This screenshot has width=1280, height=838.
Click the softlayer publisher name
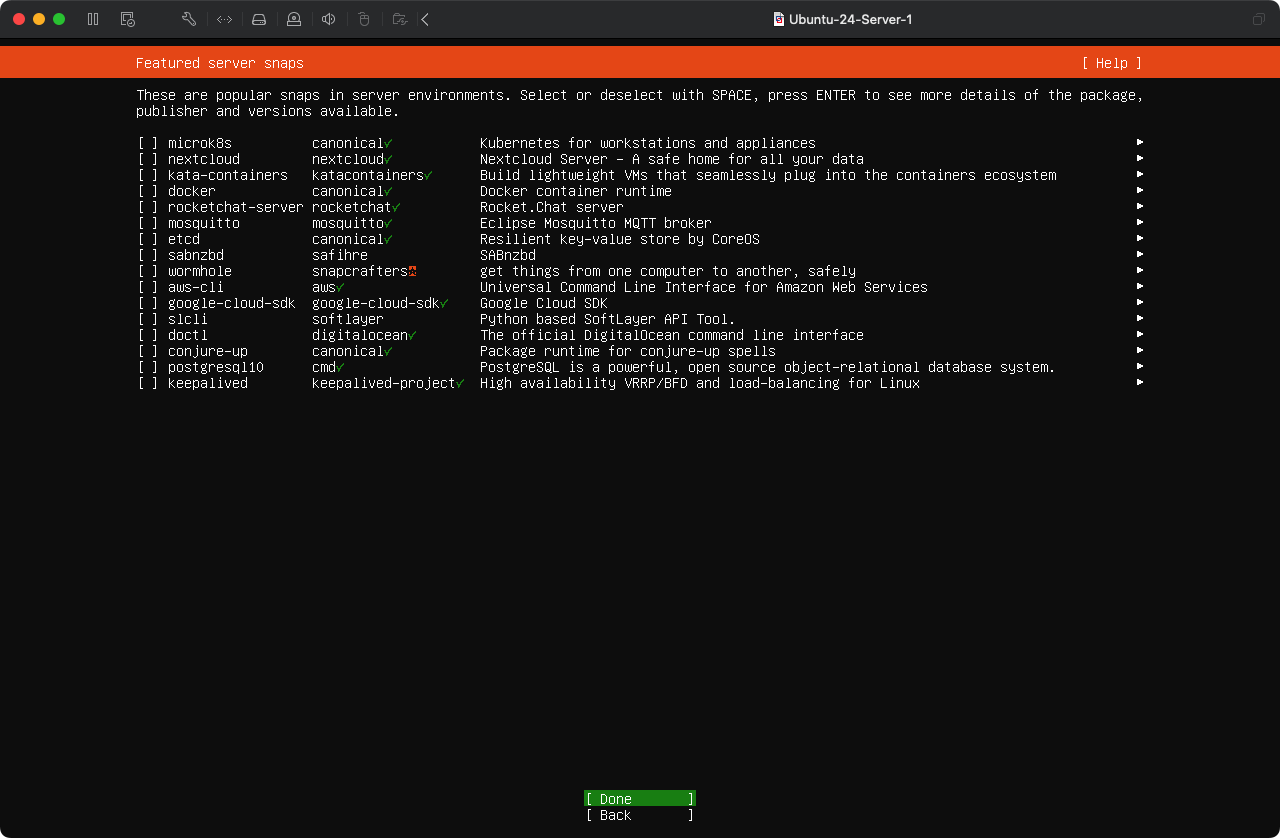(348, 319)
